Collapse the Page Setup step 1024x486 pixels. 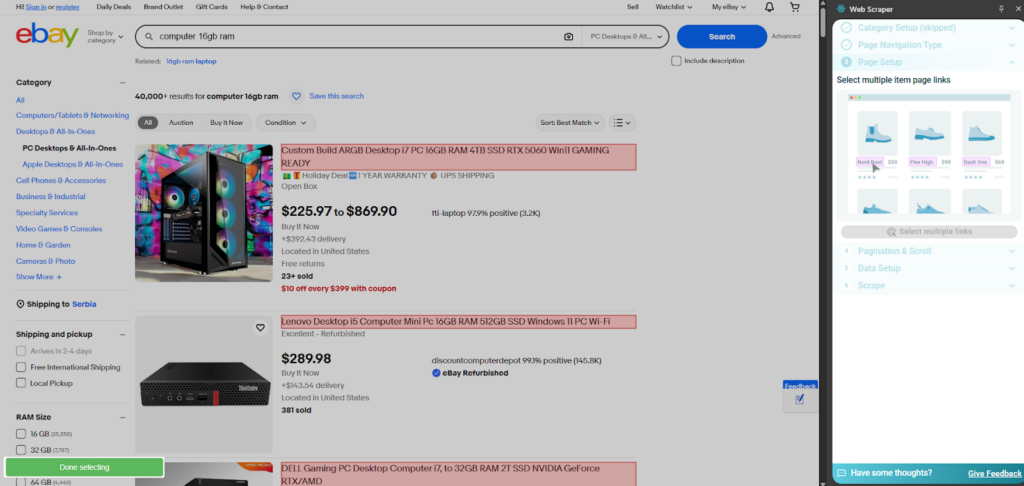(x=1012, y=62)
